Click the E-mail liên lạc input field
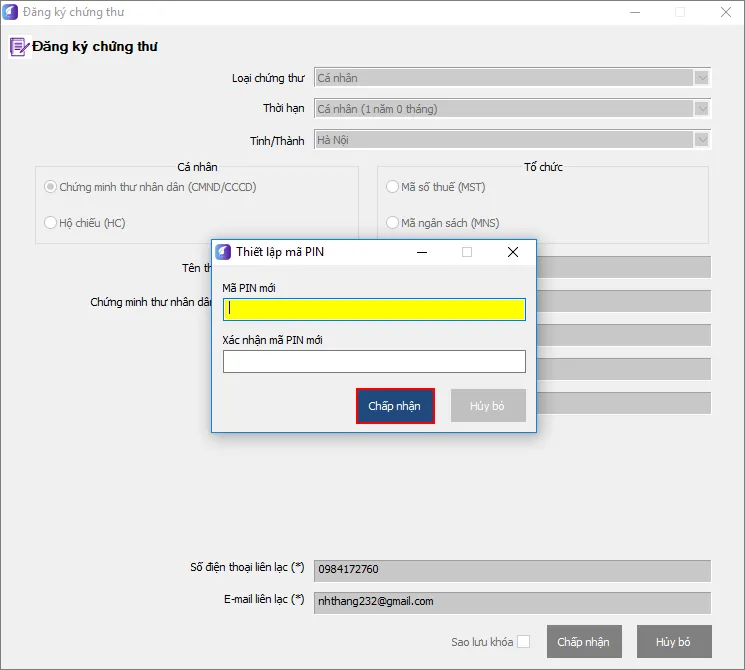Screen dimensions: 745x670 click(512, 602)
